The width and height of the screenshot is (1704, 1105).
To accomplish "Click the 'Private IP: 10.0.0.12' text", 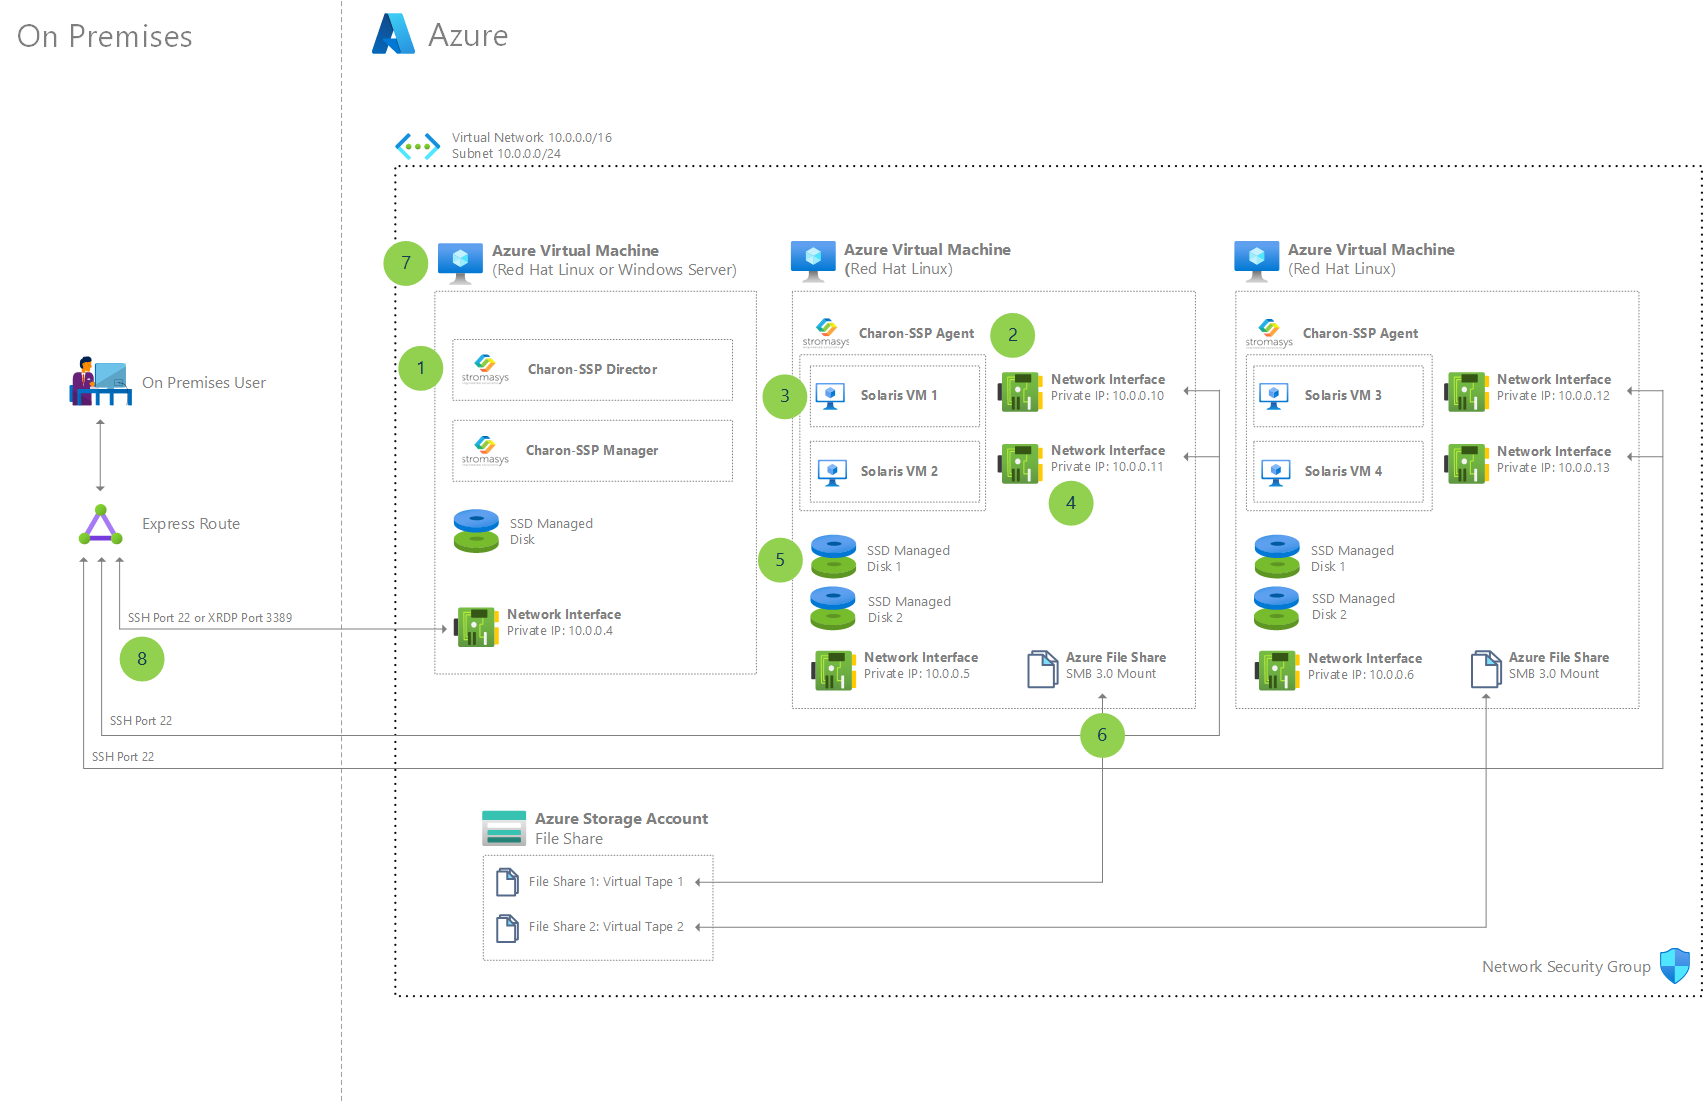I will click(x=1553, y=396).
